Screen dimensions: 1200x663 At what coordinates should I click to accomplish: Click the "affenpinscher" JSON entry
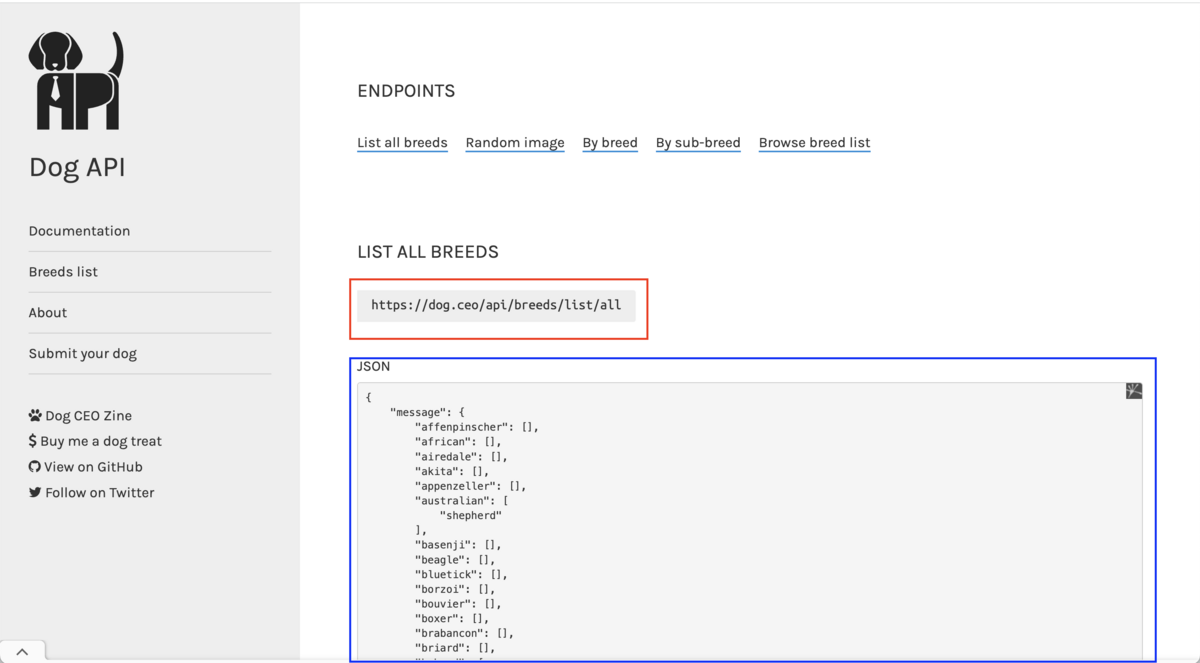(x=477, y=427)
